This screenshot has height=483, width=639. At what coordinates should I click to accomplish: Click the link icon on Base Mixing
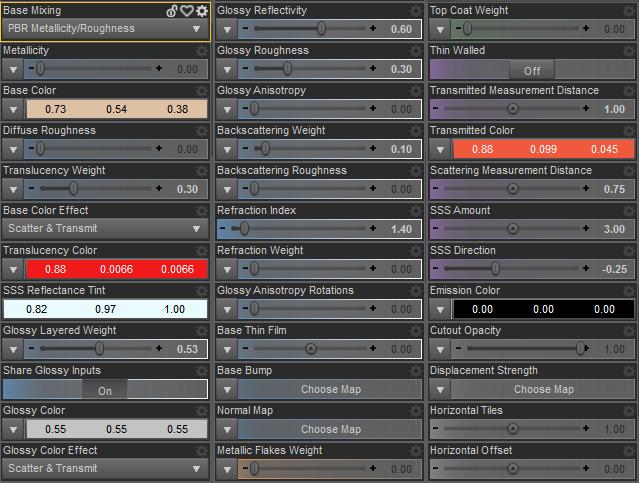172,11
